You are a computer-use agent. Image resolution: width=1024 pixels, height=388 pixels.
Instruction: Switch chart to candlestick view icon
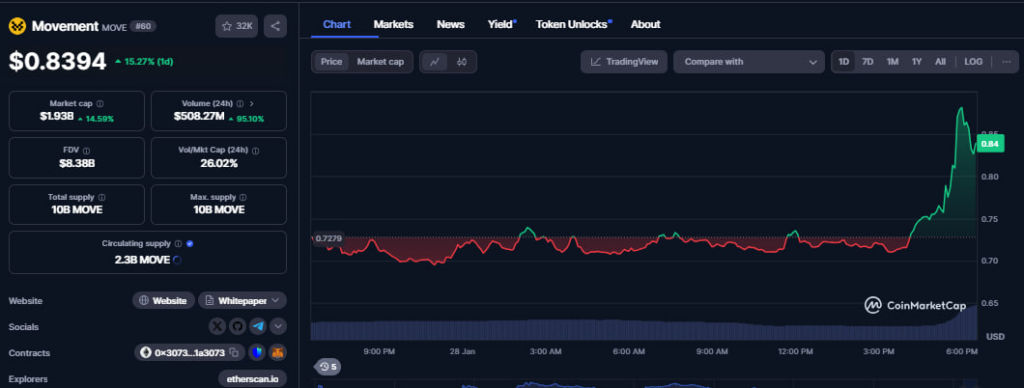pos(462,62)
